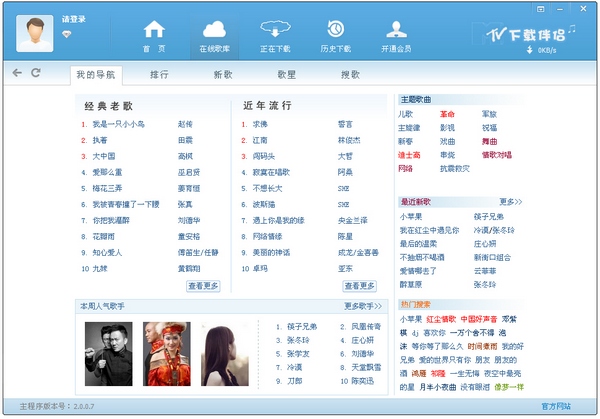Expand 更多 in 最近新歌 panel
The height and width of the screenshot is (419, 600).
tap(510, 201)
